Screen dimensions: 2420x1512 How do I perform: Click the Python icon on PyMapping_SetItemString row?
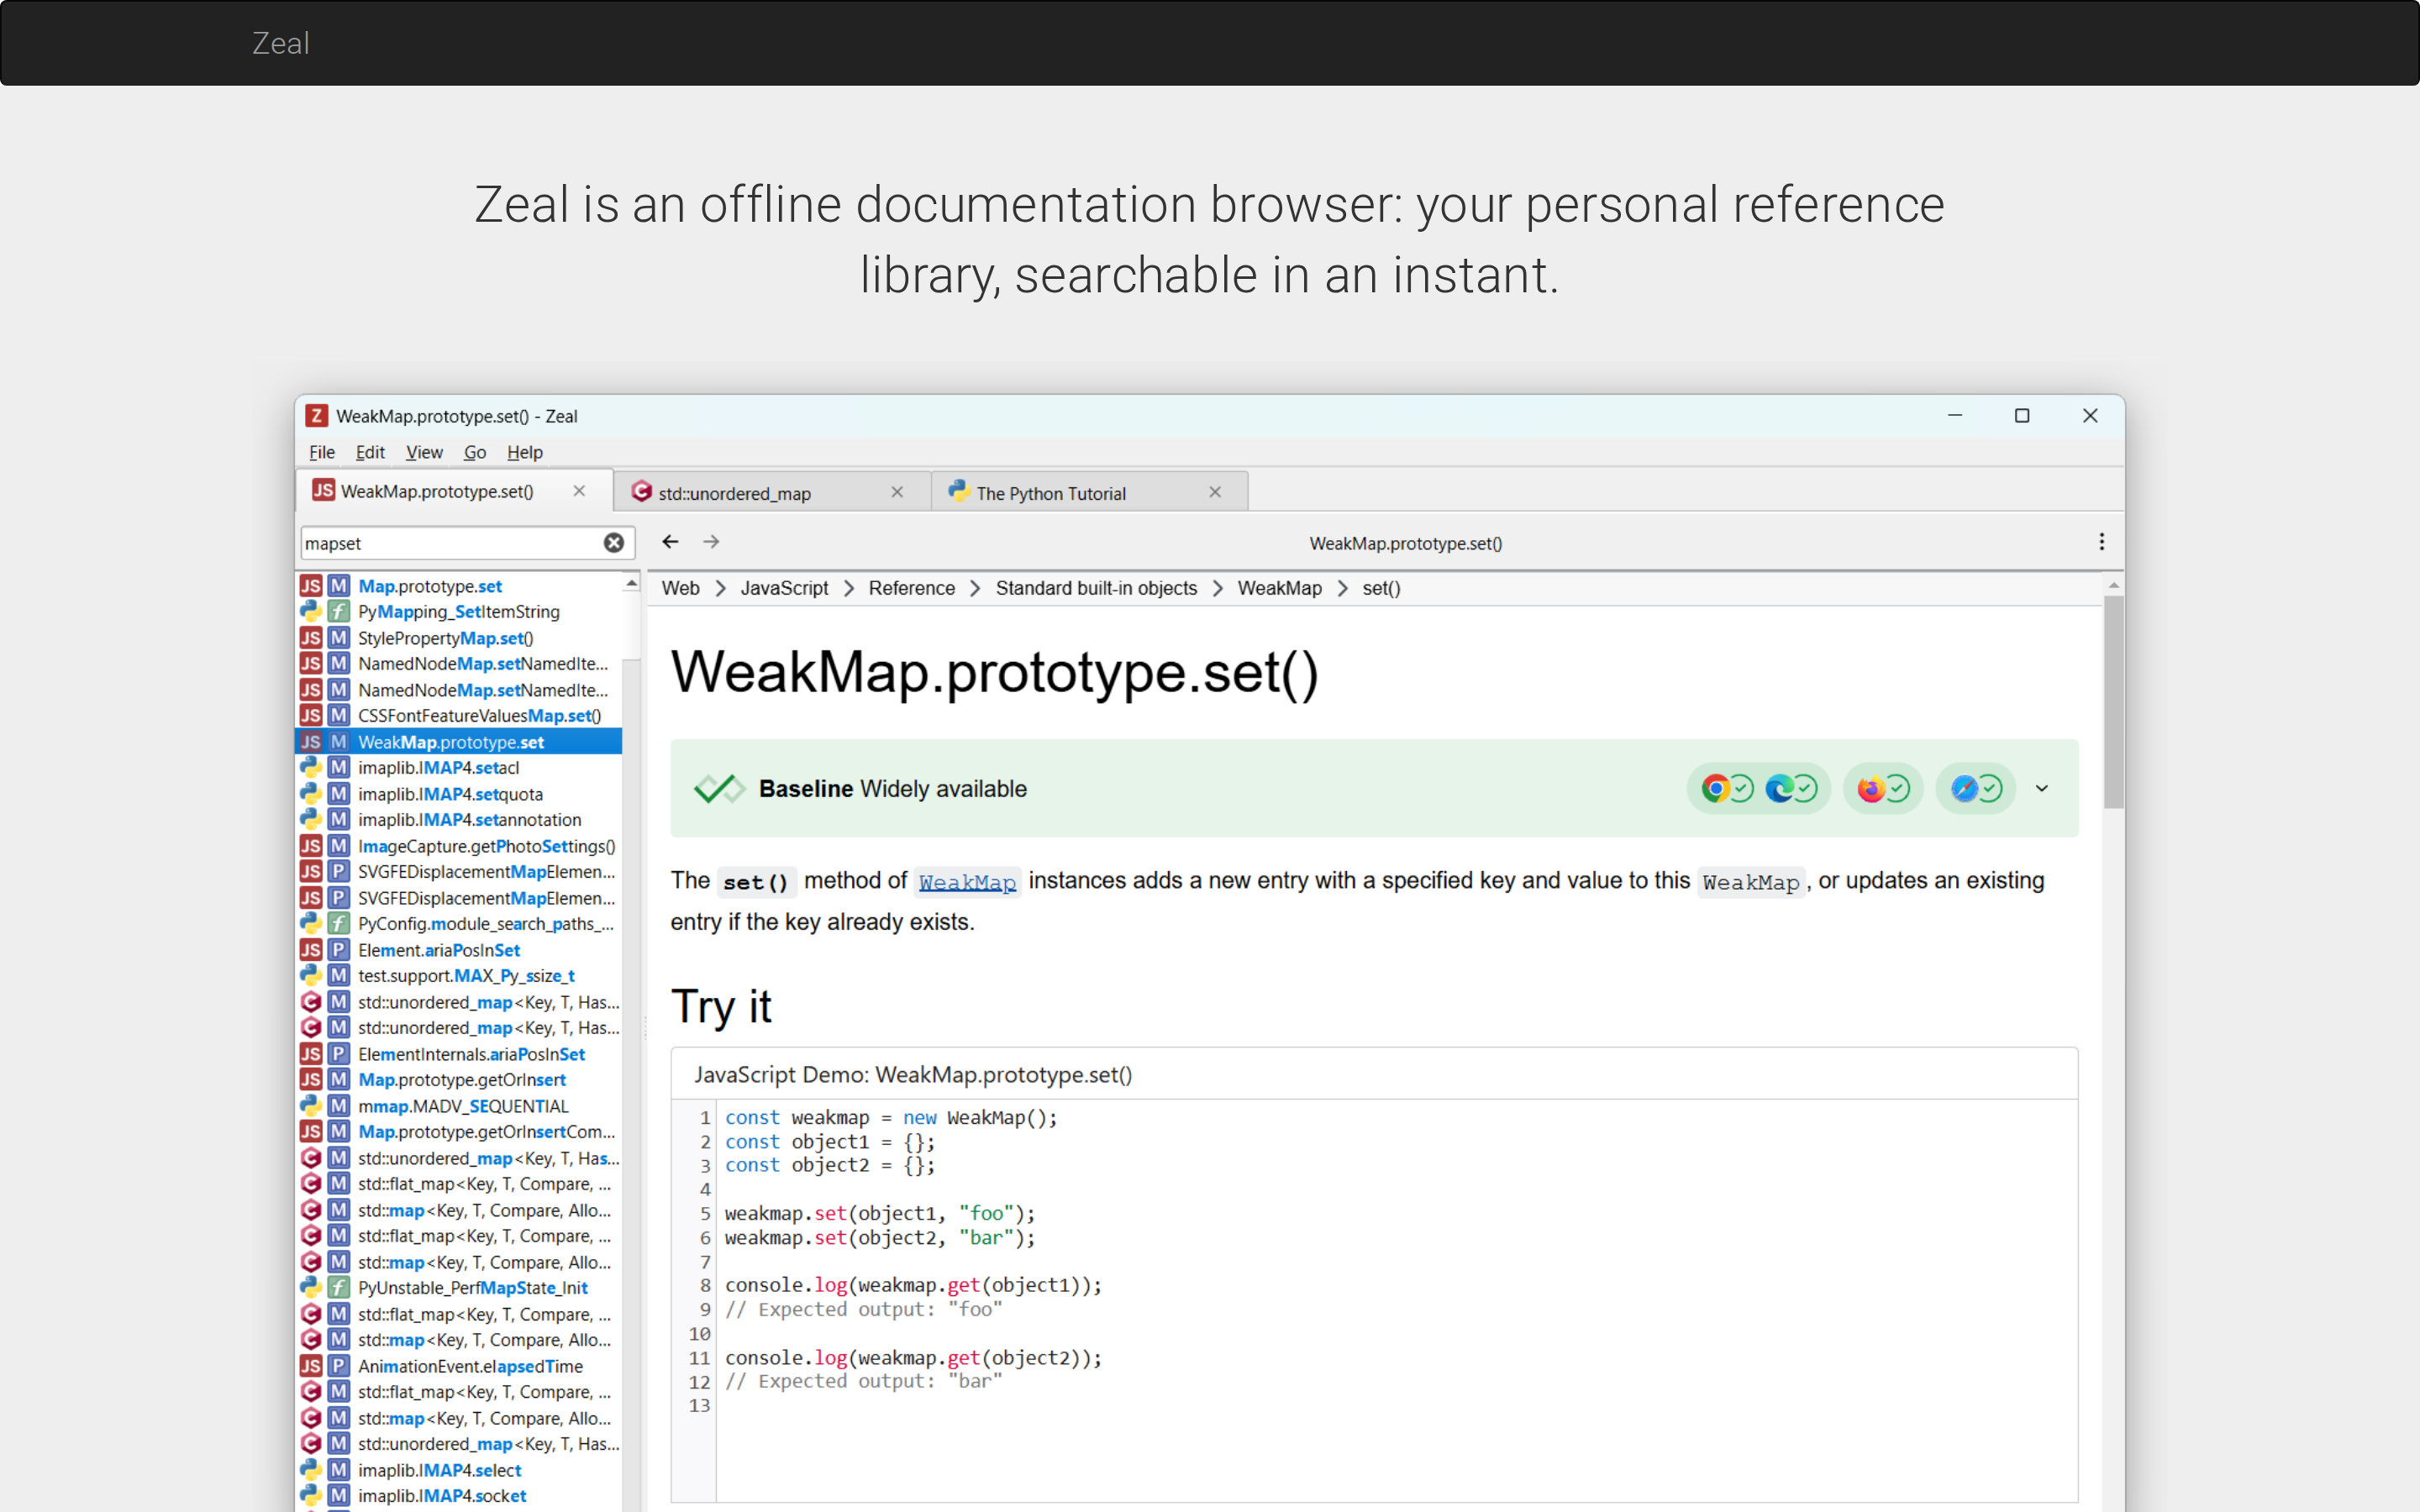point(311,611)
